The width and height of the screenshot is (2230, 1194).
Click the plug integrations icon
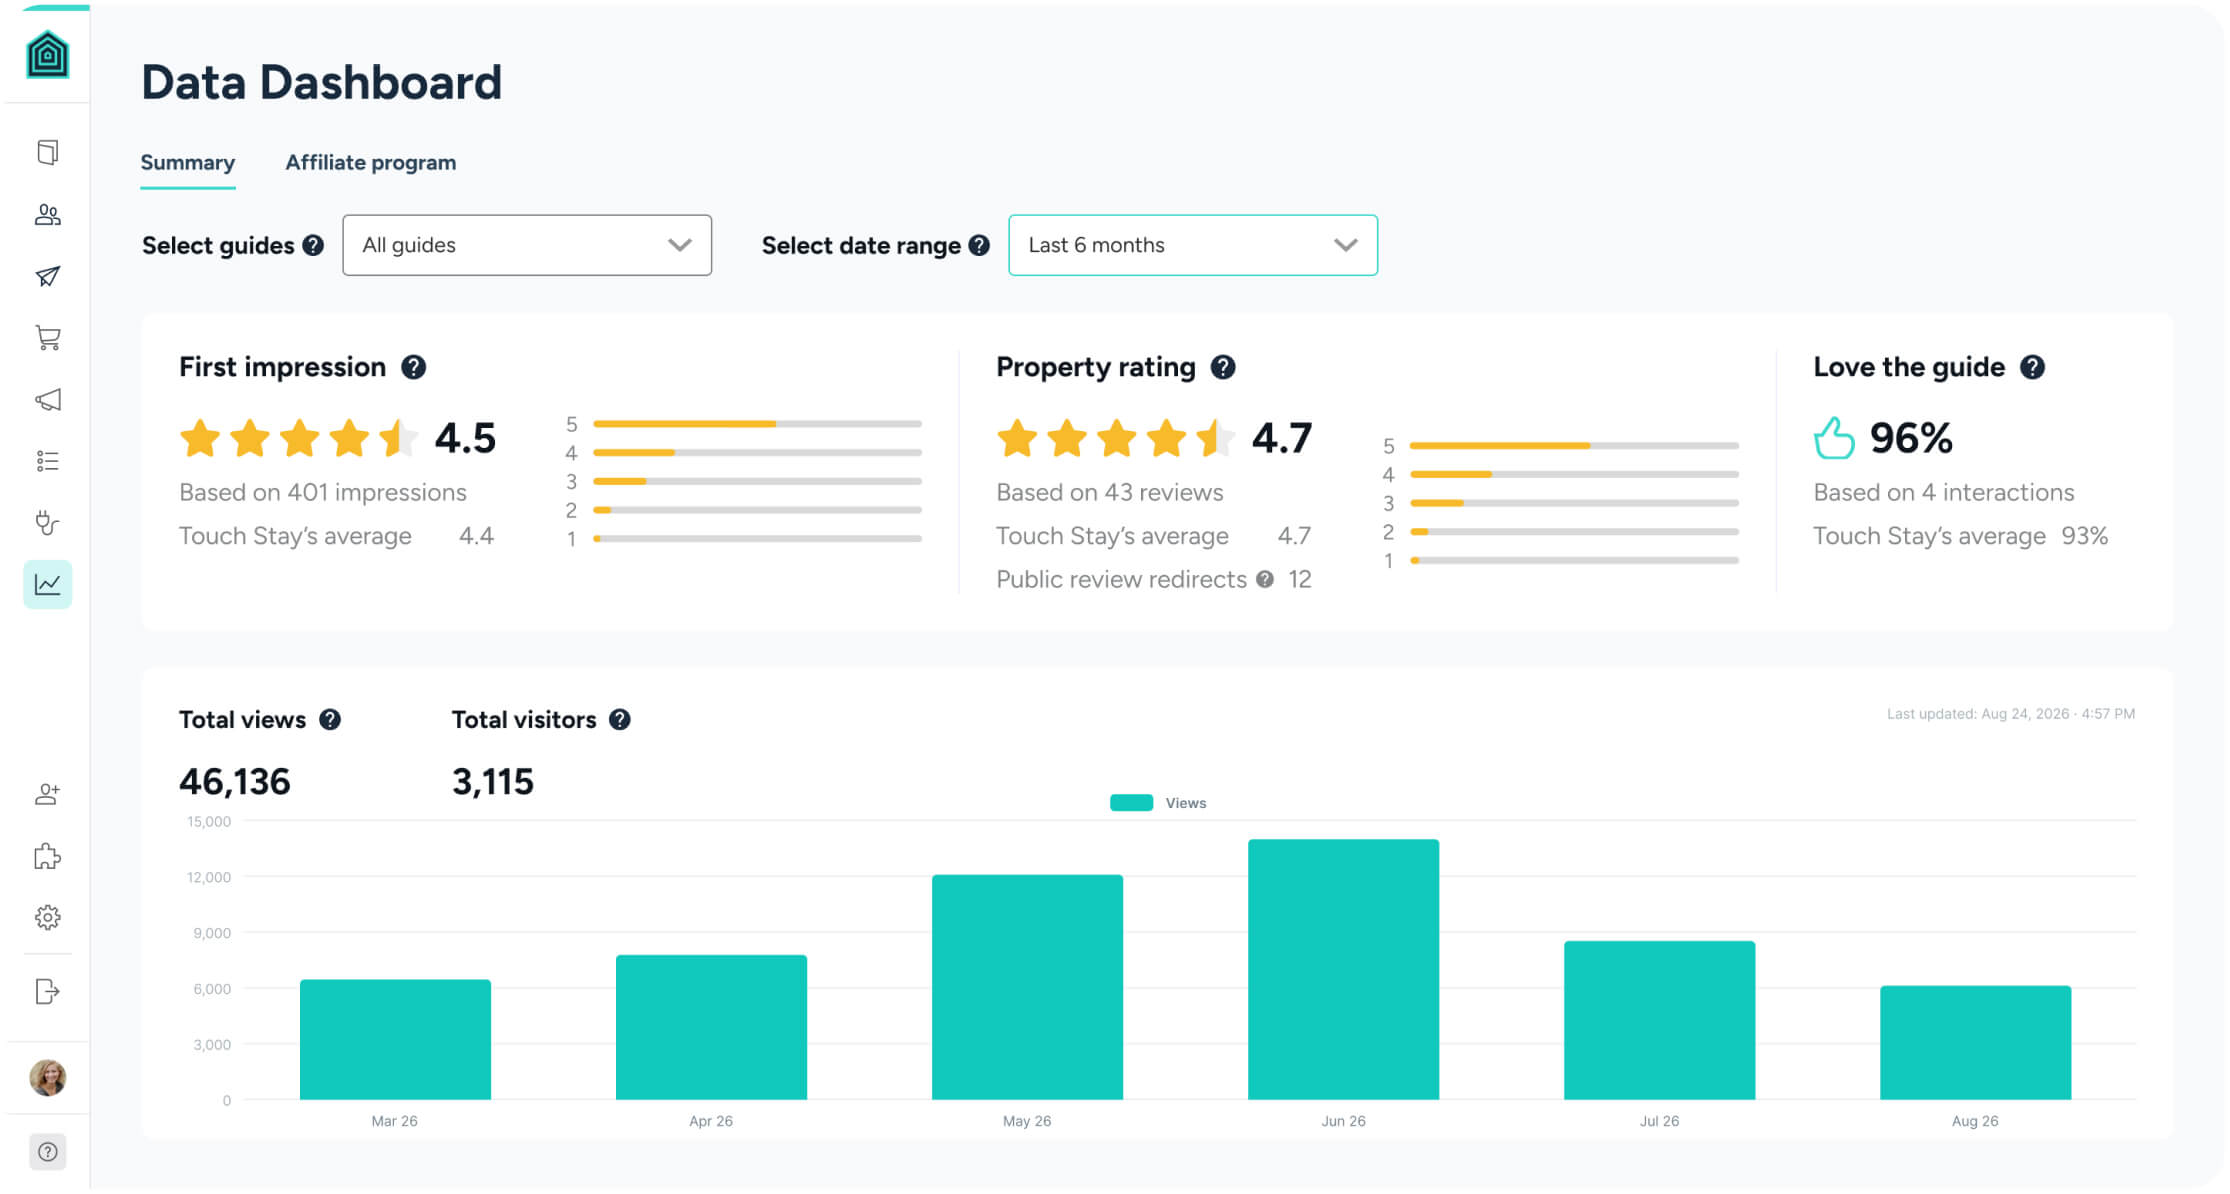pyautogui.click(x=47, y=522)
